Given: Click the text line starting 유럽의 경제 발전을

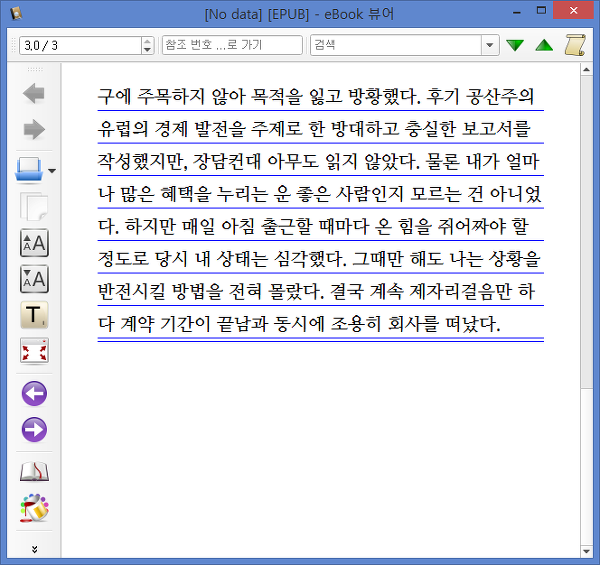Looking at the screenshot, I should [x=314, y=129].
